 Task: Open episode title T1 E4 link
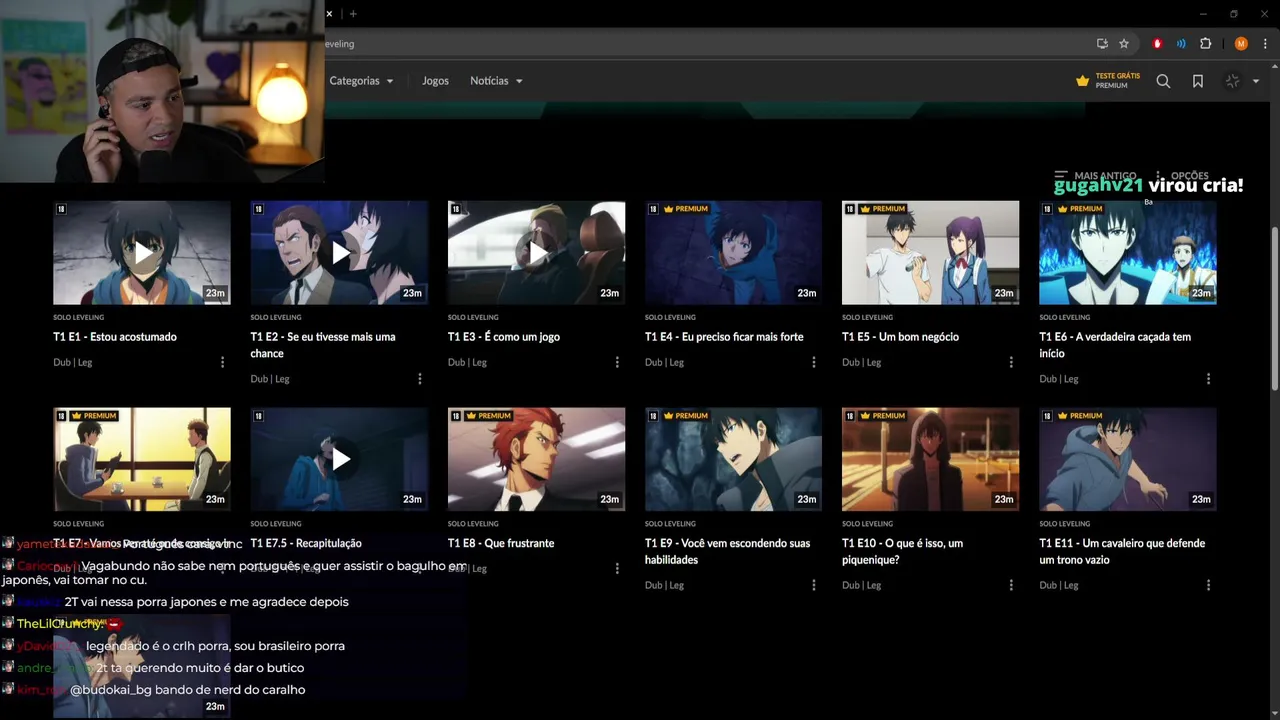[724, 337]
